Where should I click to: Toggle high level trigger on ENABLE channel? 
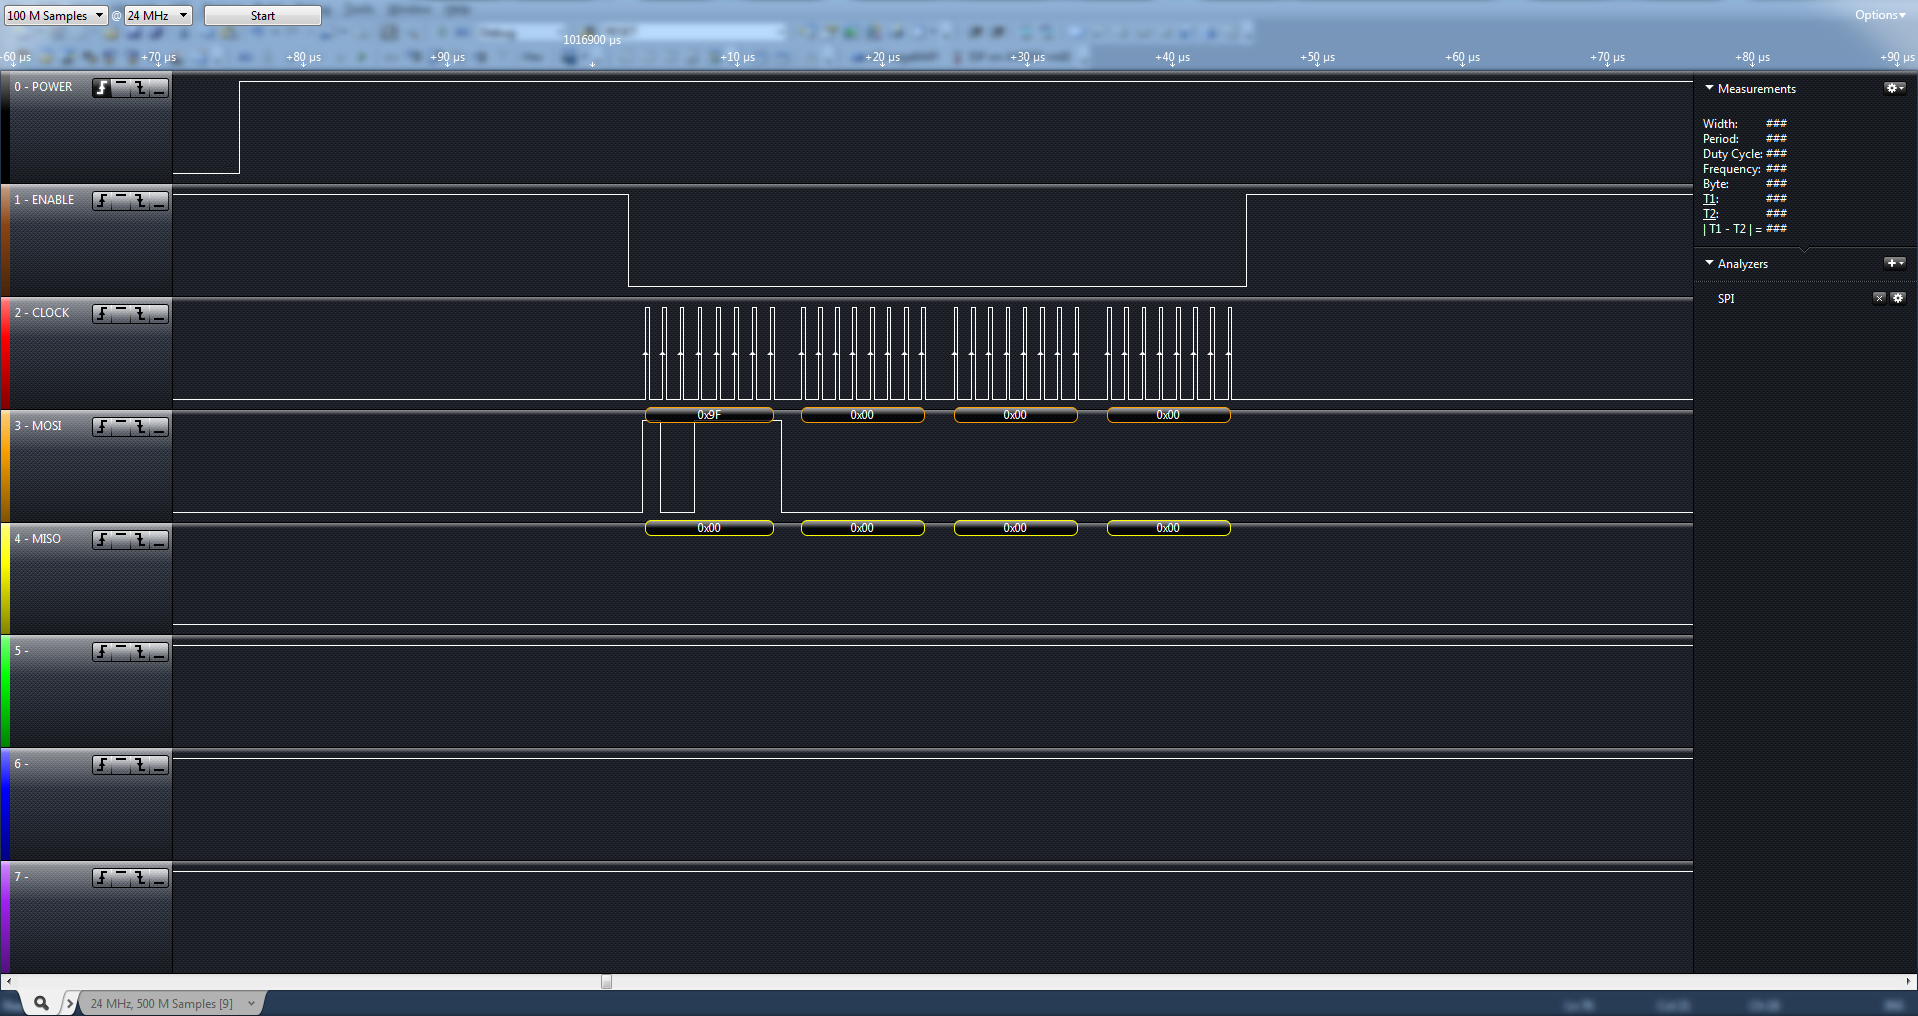click(x=121, y=201)
